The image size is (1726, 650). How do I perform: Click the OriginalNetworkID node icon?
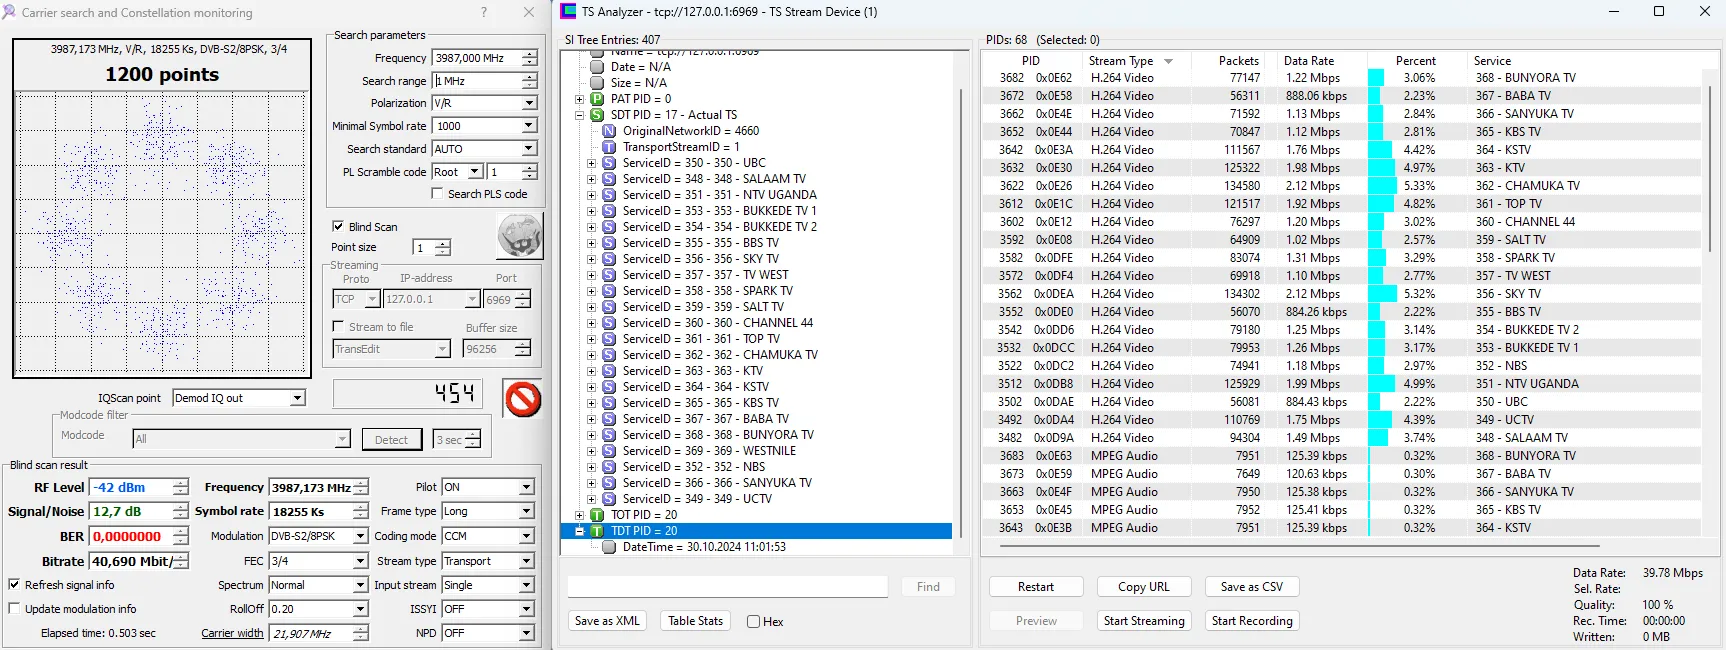tap(609, 131)
